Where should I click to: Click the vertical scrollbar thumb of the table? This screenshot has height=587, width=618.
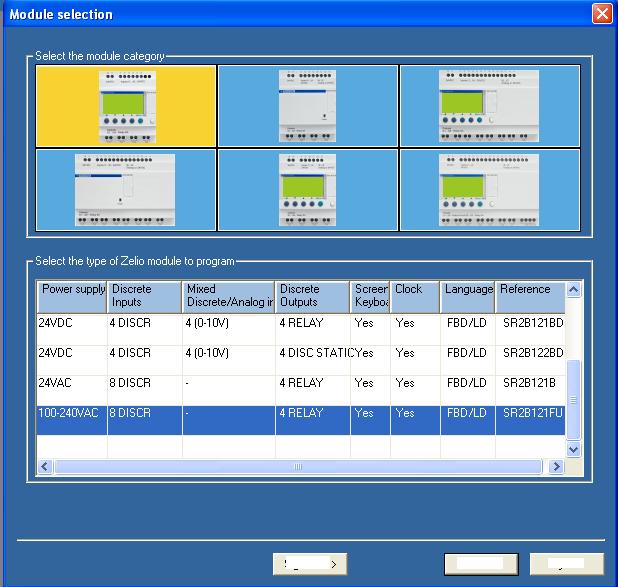click(573, 400)
